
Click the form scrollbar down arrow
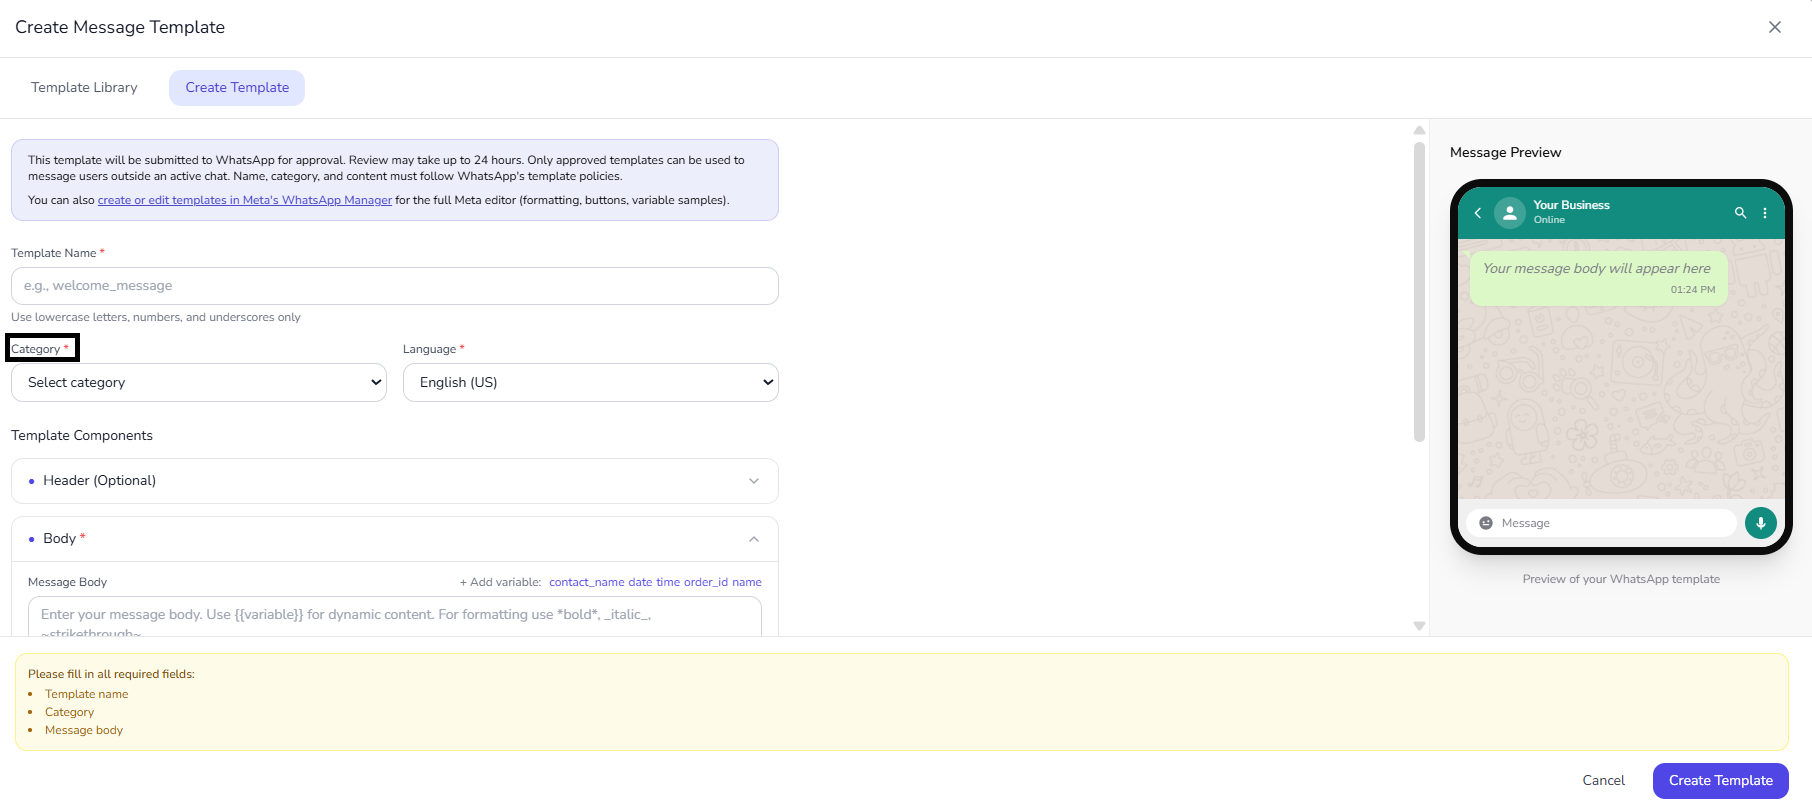tap(1419, 626)
